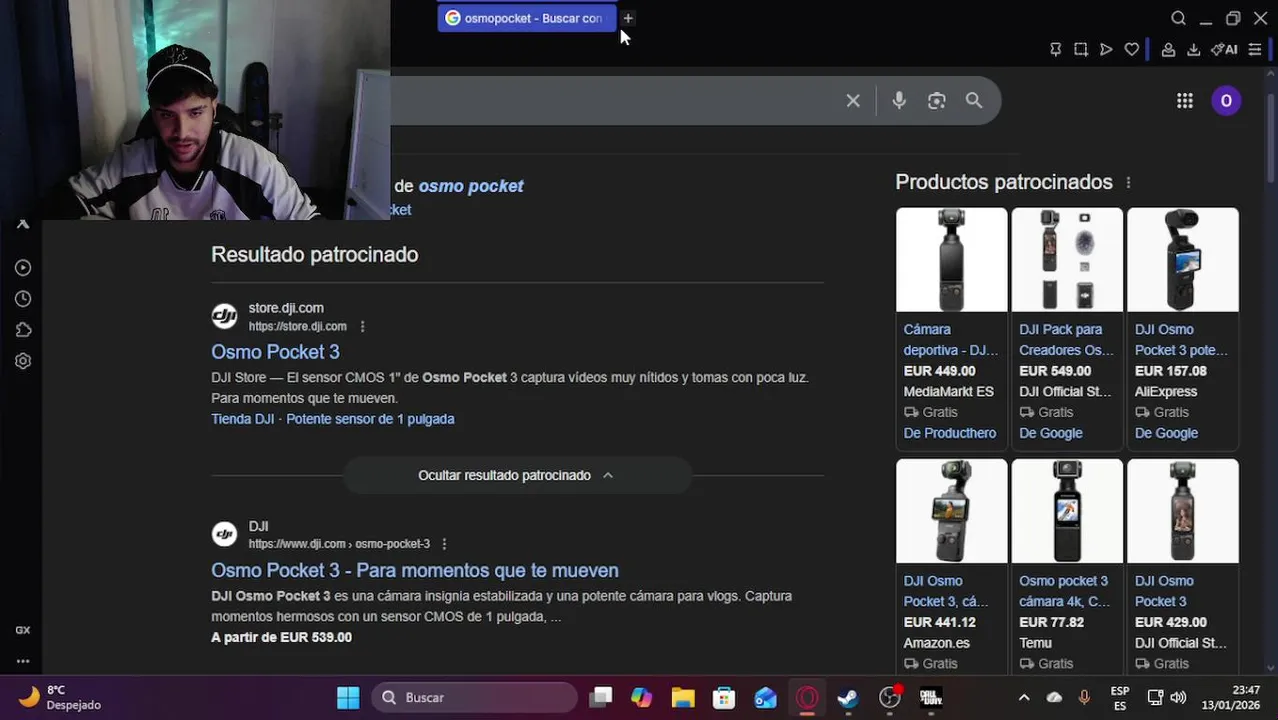
Task: Open AliExpress DJI Osmo Pocket 3 thumbnail
Action: (1183, 260)
